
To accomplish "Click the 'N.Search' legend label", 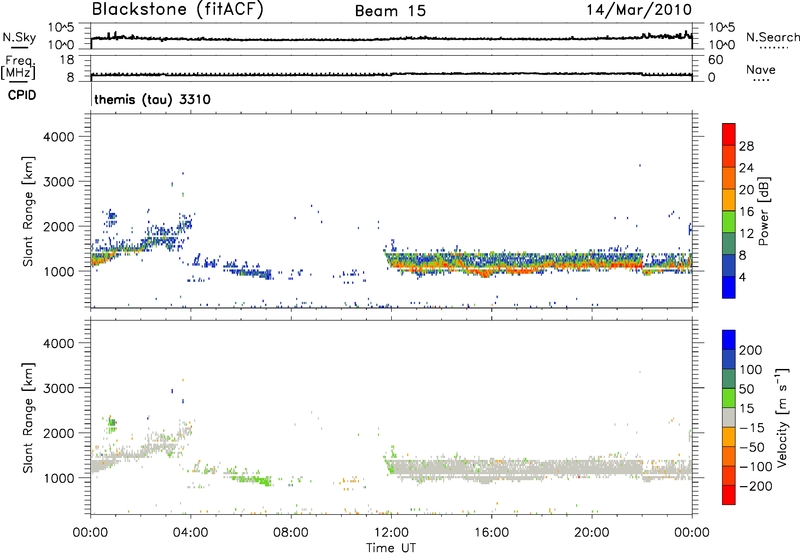I will [x=772, y=37].
